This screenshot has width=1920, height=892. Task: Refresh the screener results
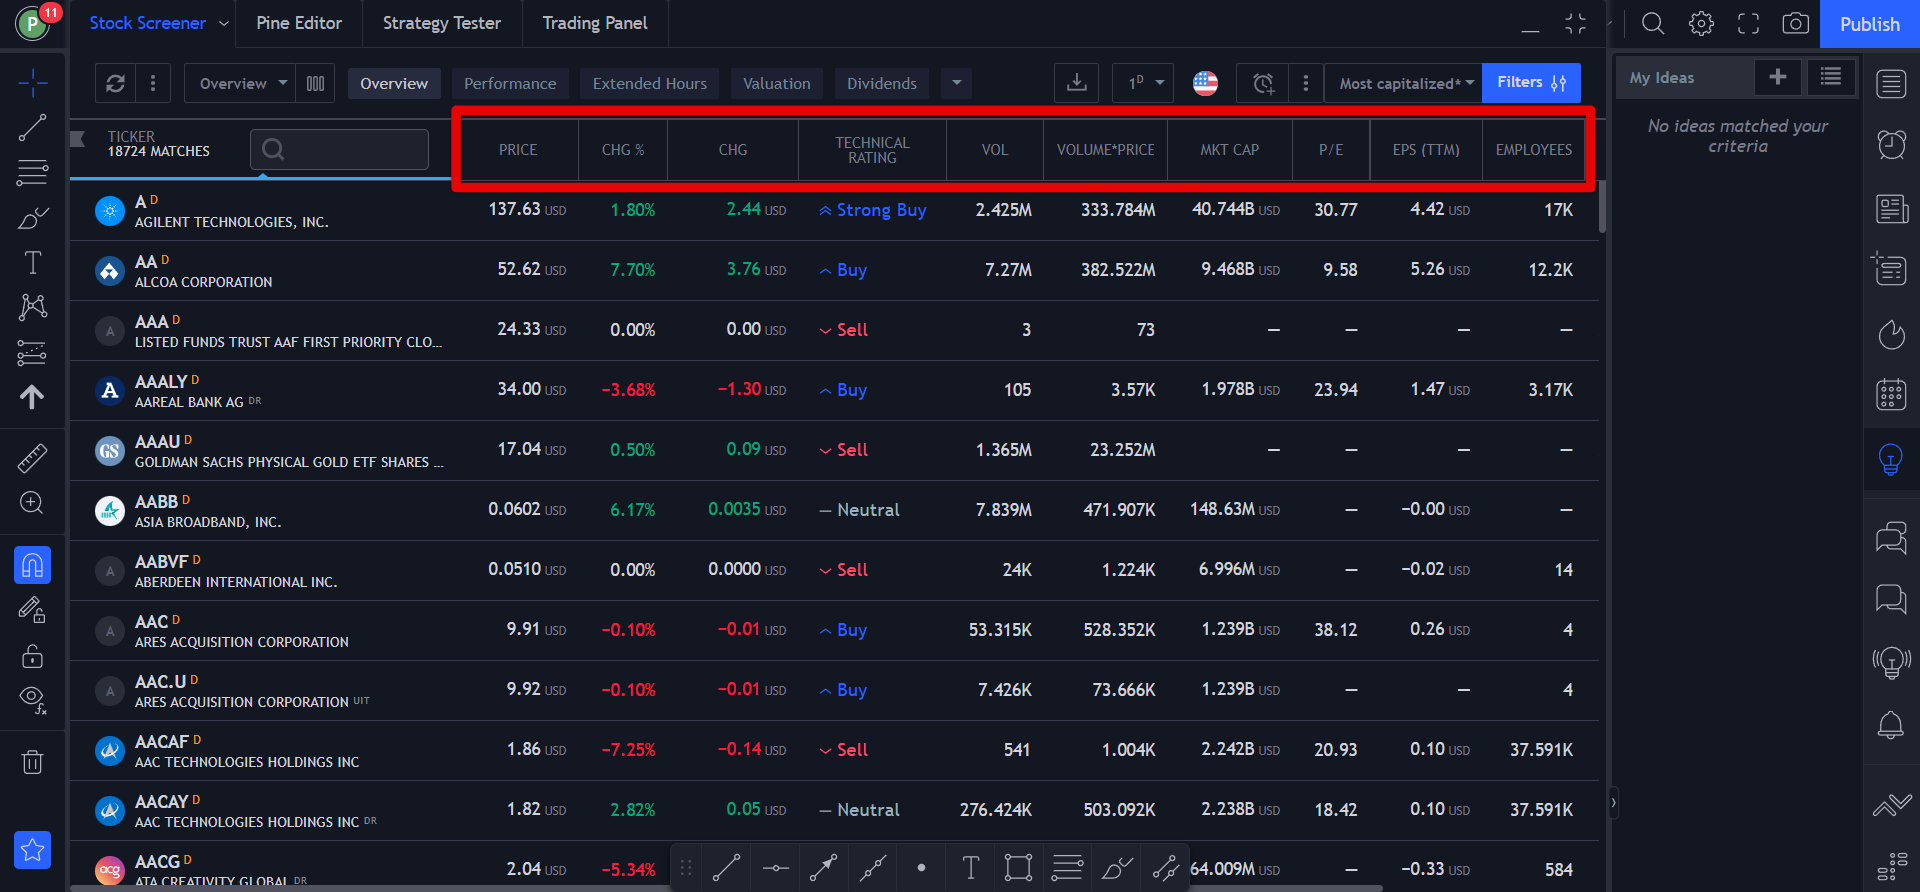(115, 83)
